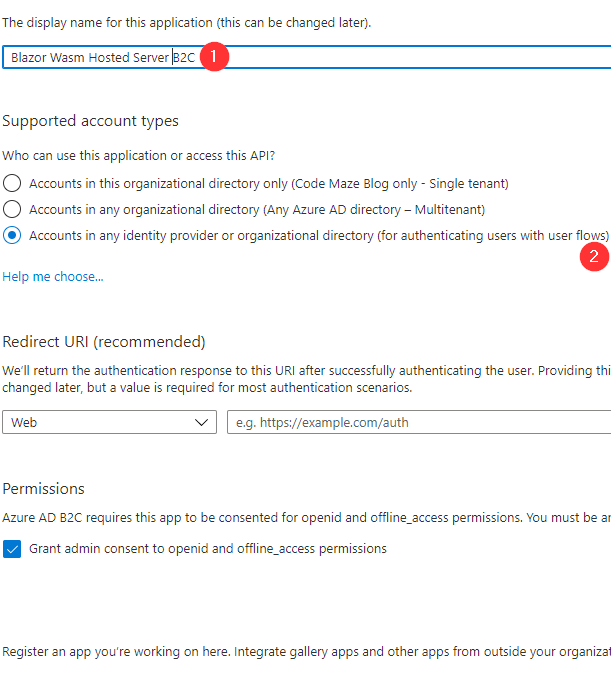Click the Supported account types heading
Viewport: 611px width, 675px height.
(x=91, y=121)
